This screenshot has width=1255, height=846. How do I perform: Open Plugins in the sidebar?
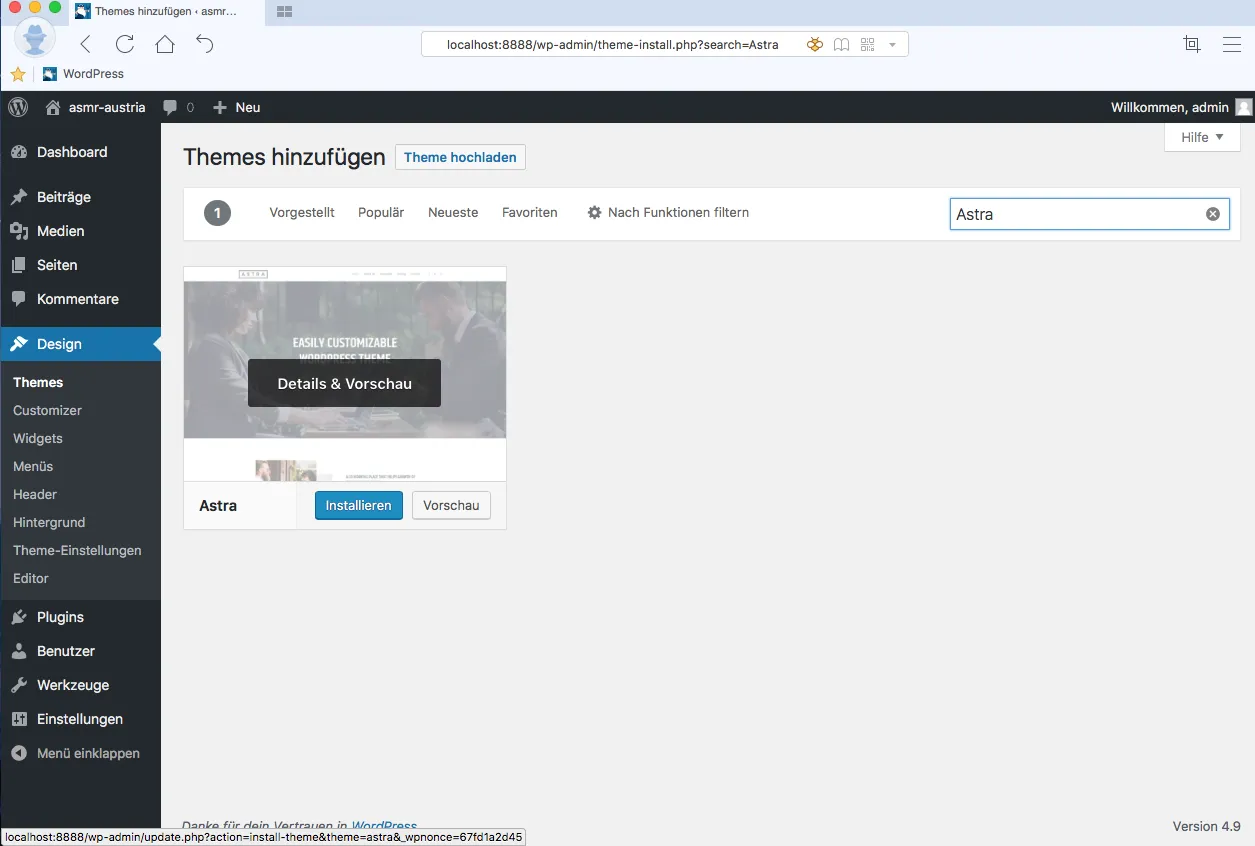(x=80, y=617)
